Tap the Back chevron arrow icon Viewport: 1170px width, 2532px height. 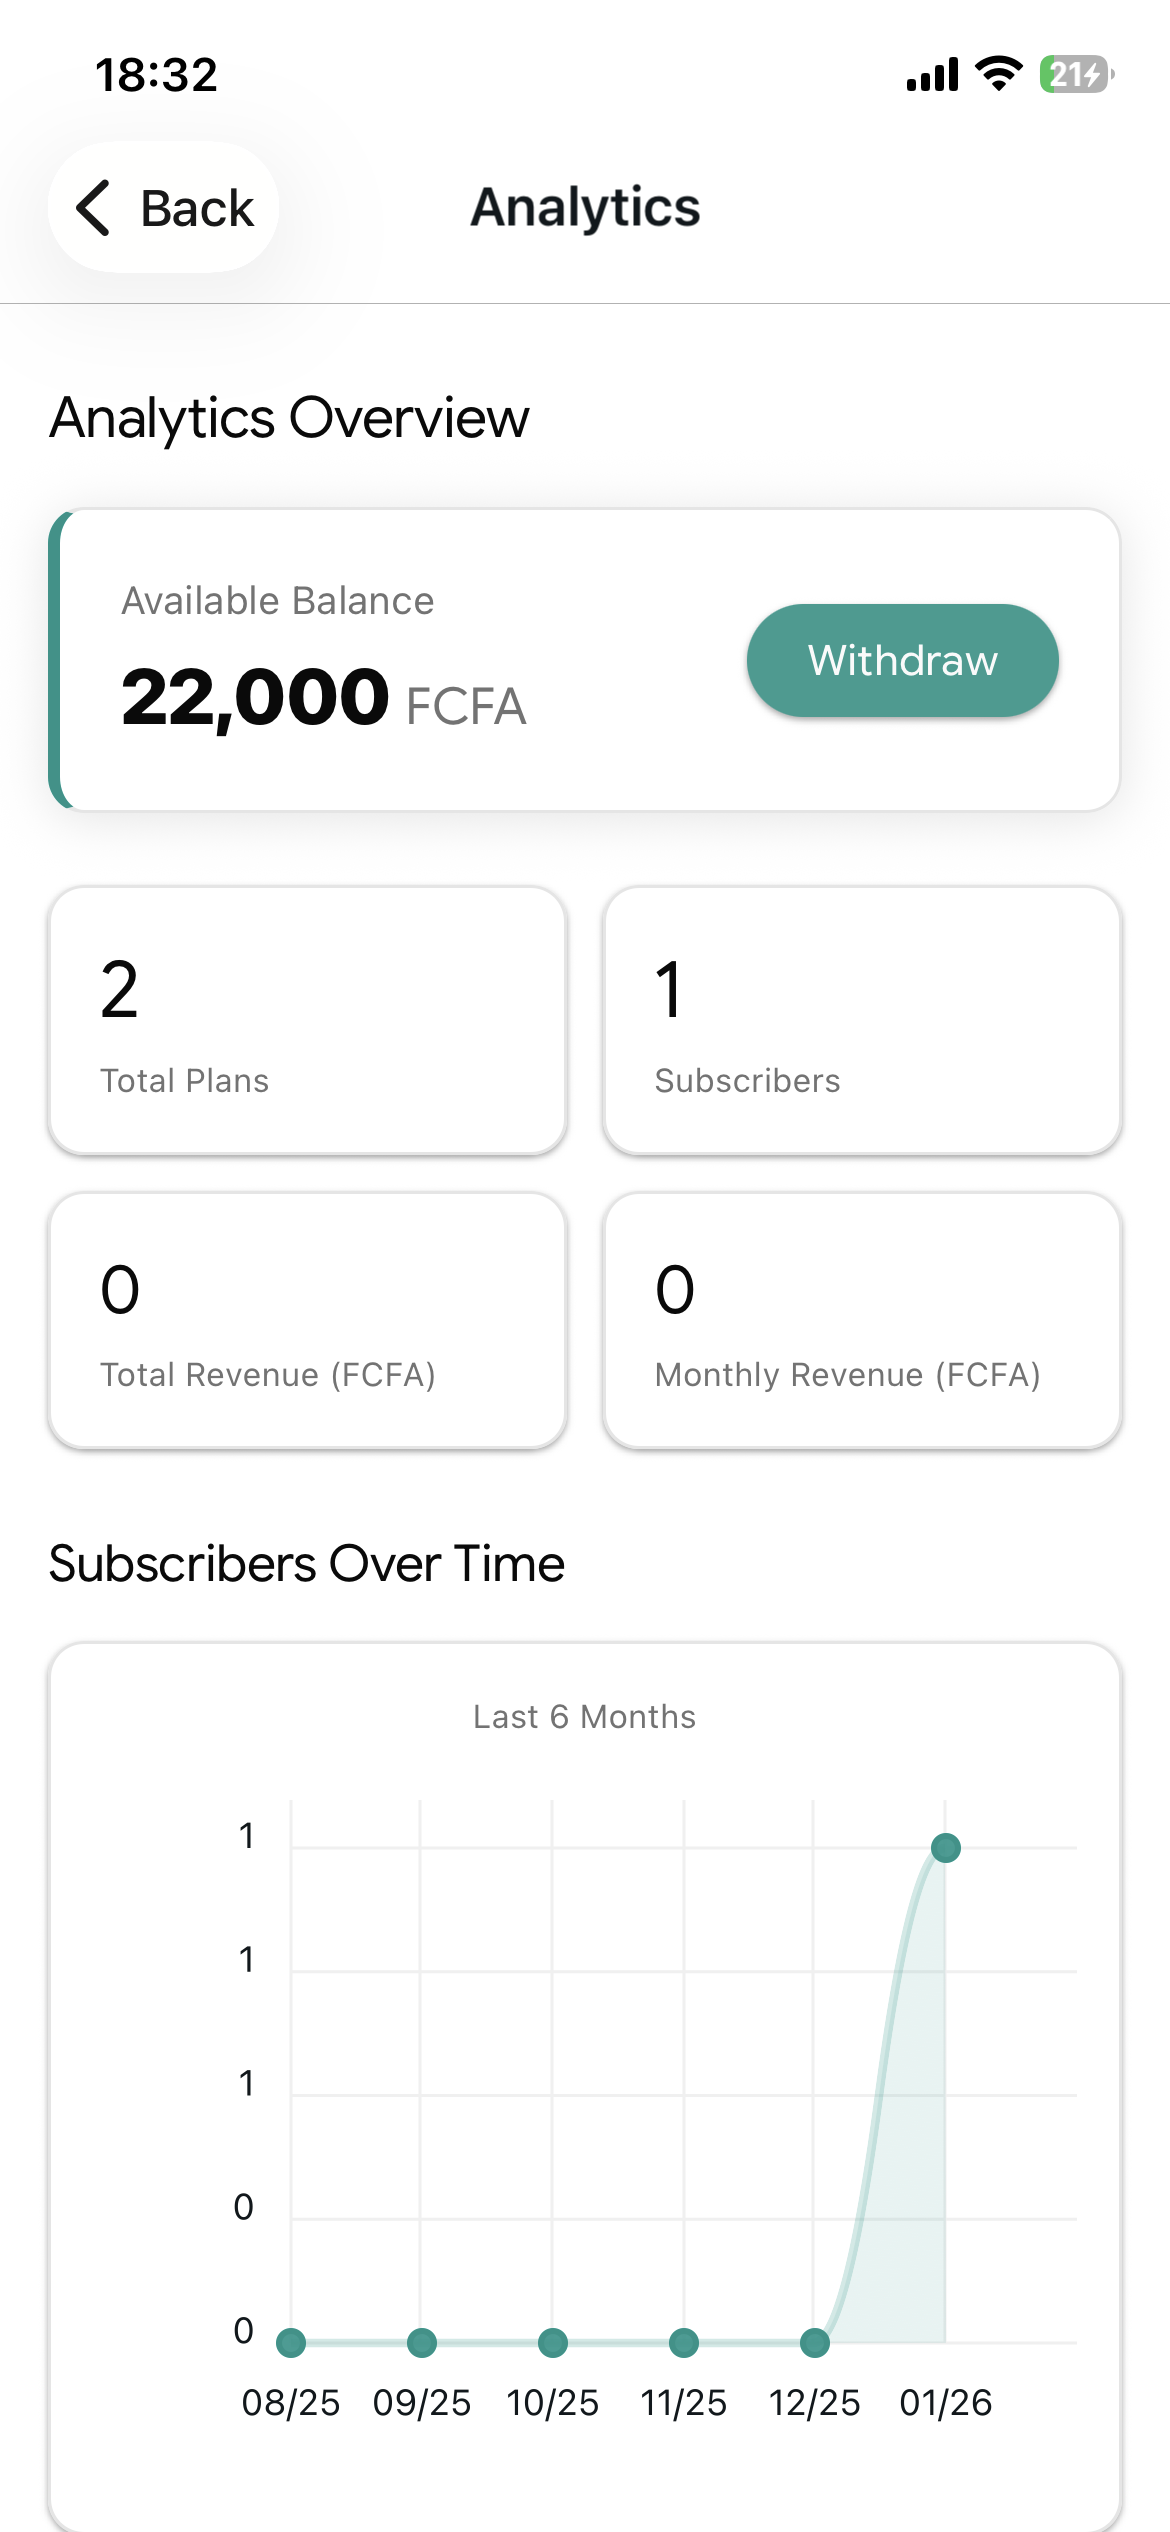tap(94, 208)
